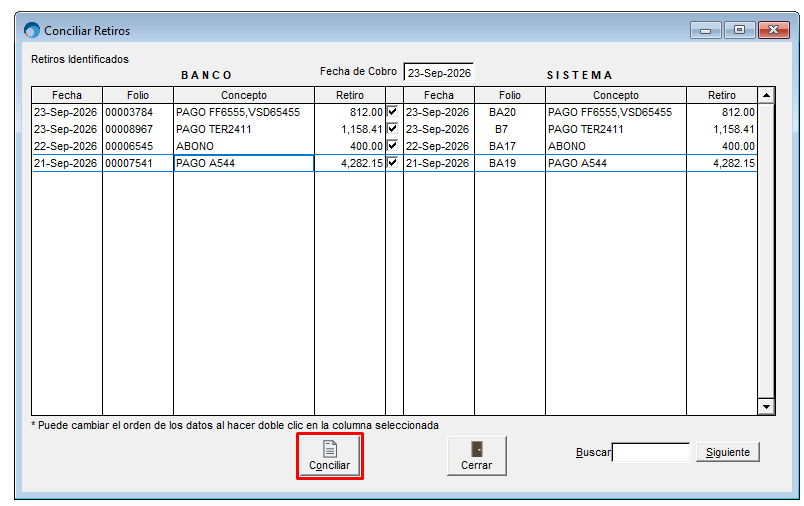Click Banco Fecha column header
This screenshot has width=804, height=506.
67,95
